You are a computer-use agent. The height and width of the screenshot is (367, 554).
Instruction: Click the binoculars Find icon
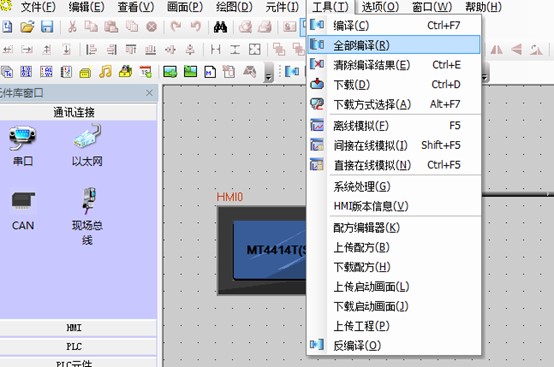tap(220, 27)
